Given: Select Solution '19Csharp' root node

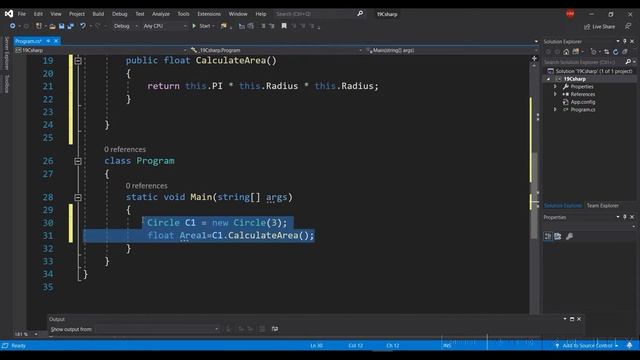Looking at the screenshot, I should [x=593, y=71].
